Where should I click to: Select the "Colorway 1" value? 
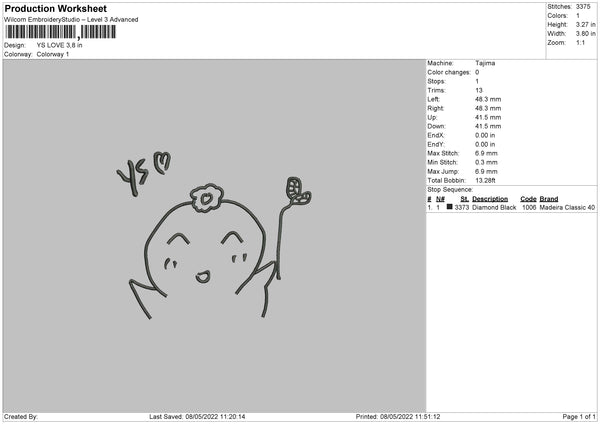[53, 54]
